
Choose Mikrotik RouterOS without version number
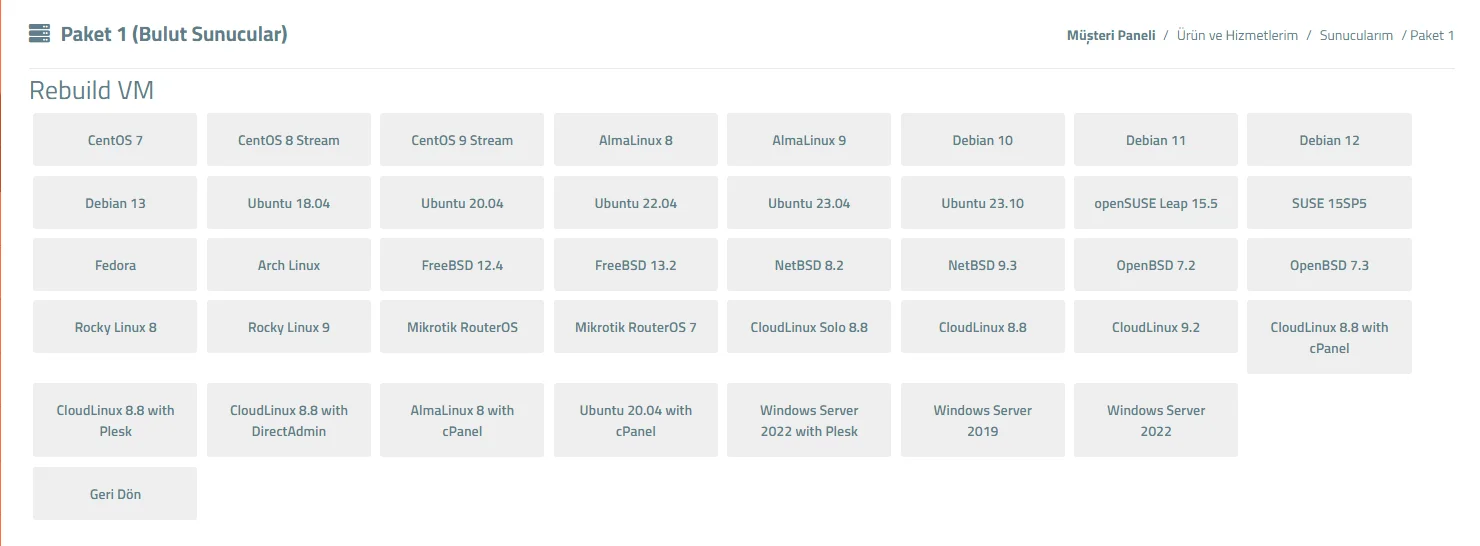(462, 327)
